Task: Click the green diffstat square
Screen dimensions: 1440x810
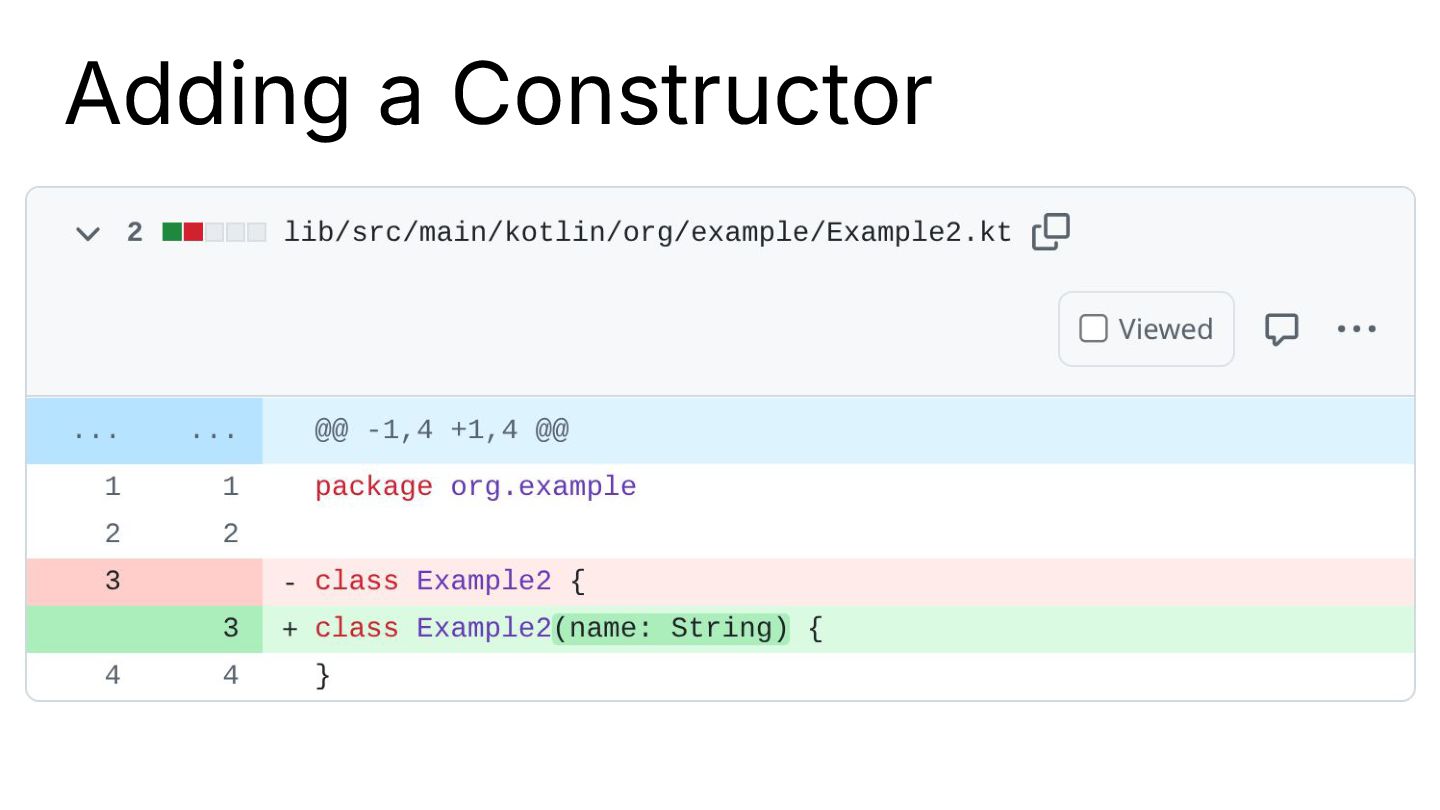Action: [172, 233]
